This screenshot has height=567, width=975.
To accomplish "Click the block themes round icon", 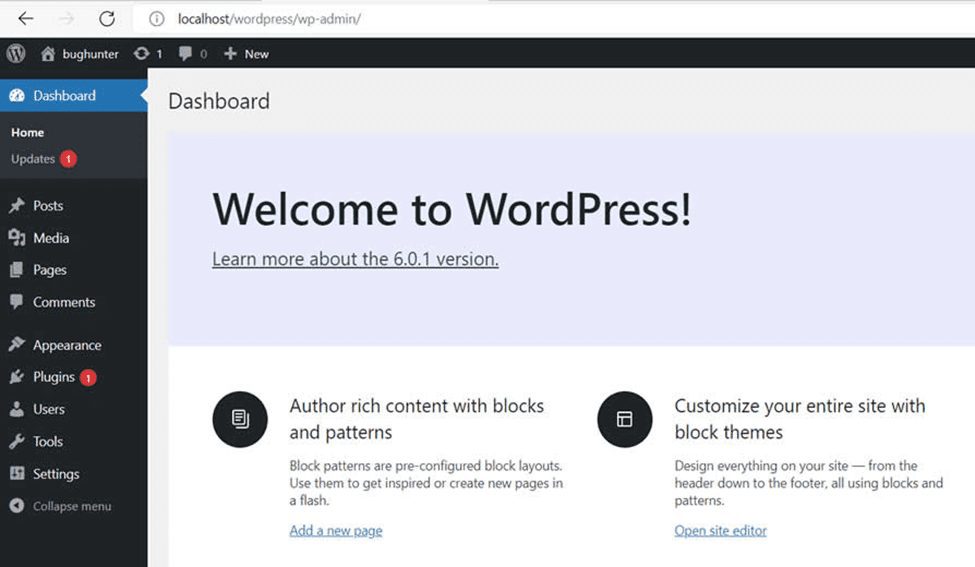I will coord(625,419).
